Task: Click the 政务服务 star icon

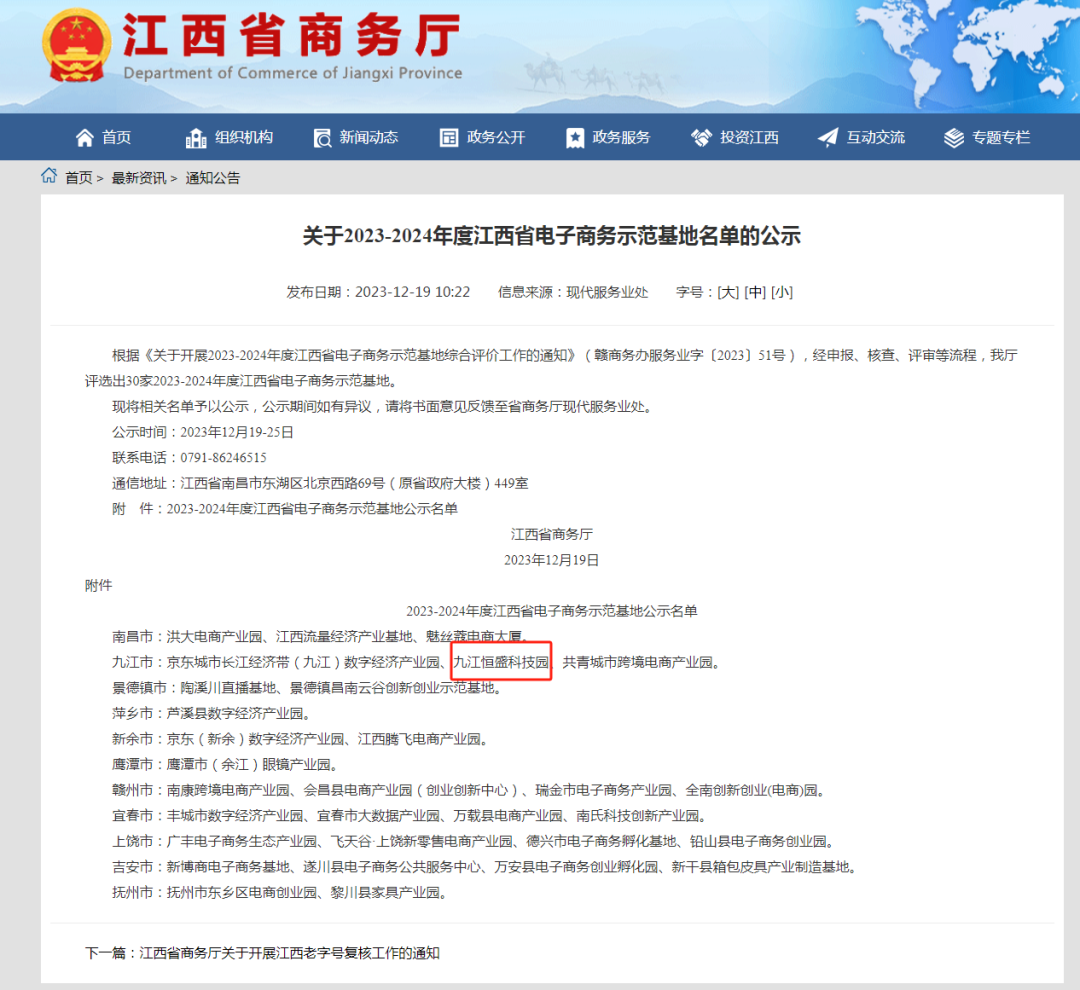Action: (575, 138)
